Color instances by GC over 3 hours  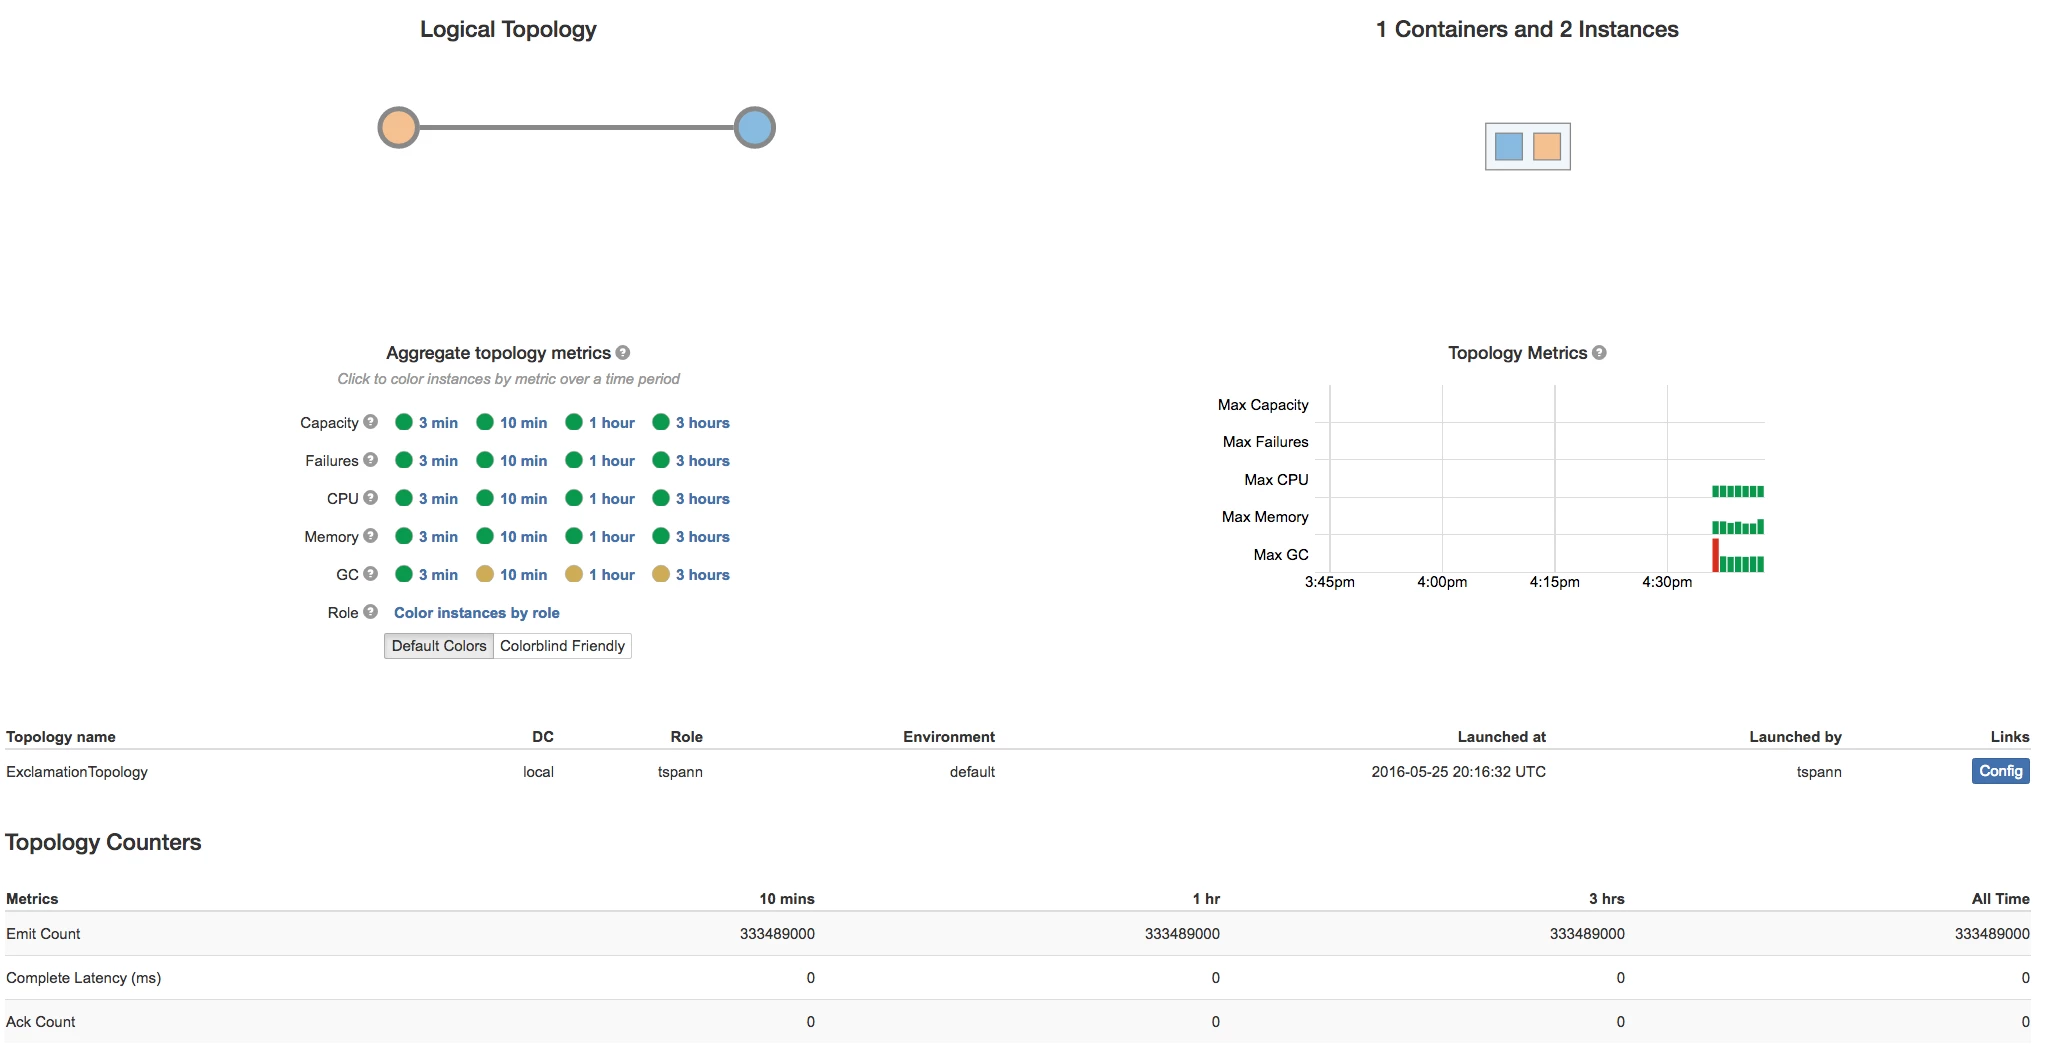point(691,575)
